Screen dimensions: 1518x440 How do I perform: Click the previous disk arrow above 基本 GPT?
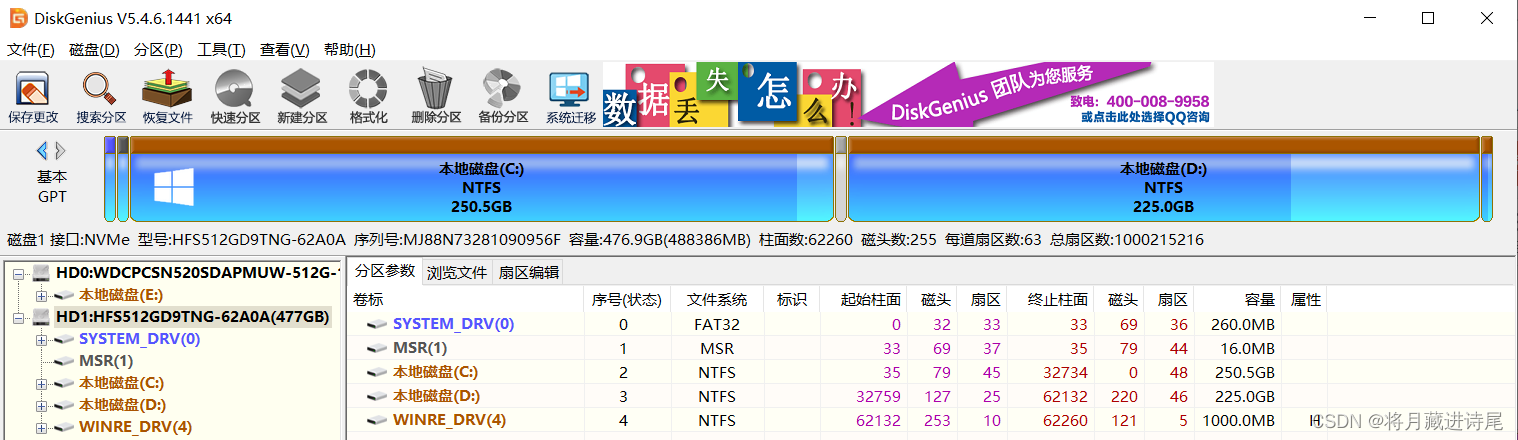click(x=42, y=151)
